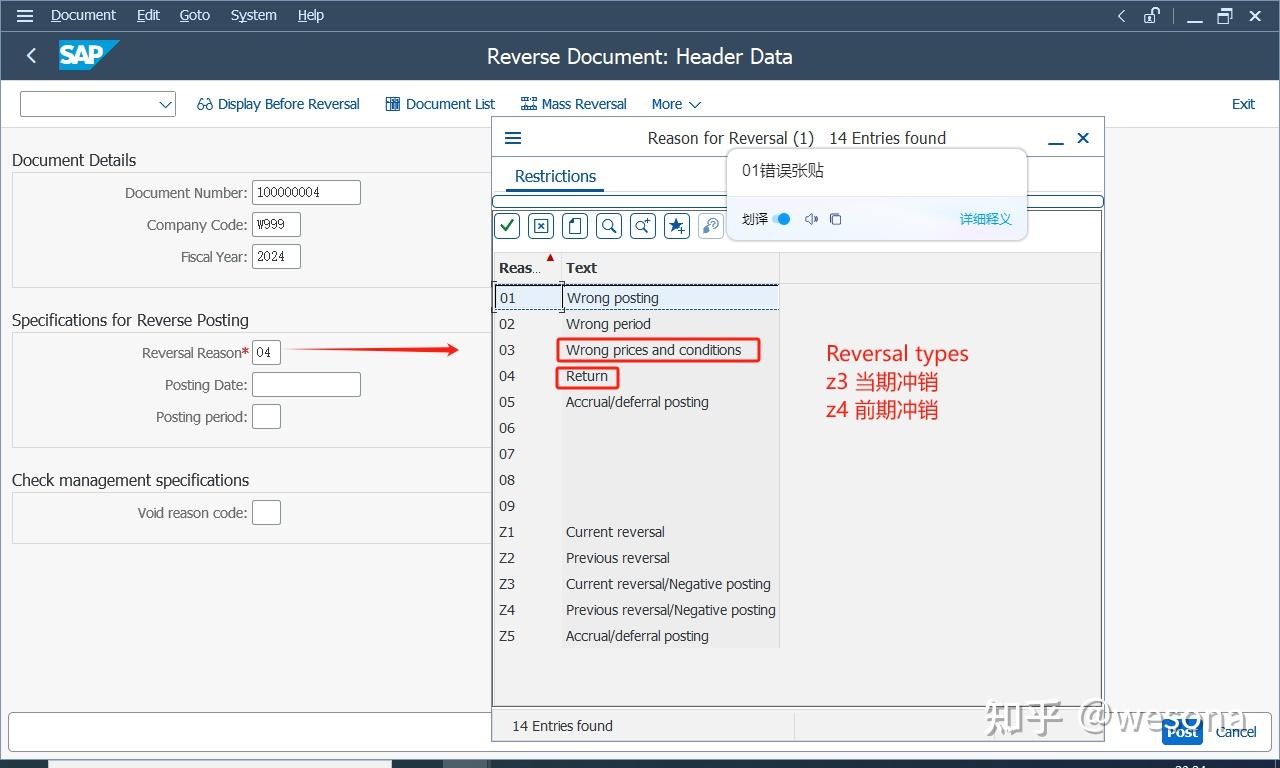Image resolution: width=1280 pixels, height=768 pixels.
Task: Click the new page icon in dialog toolbar
Action: pyautogui.click(x=575, y=226)
